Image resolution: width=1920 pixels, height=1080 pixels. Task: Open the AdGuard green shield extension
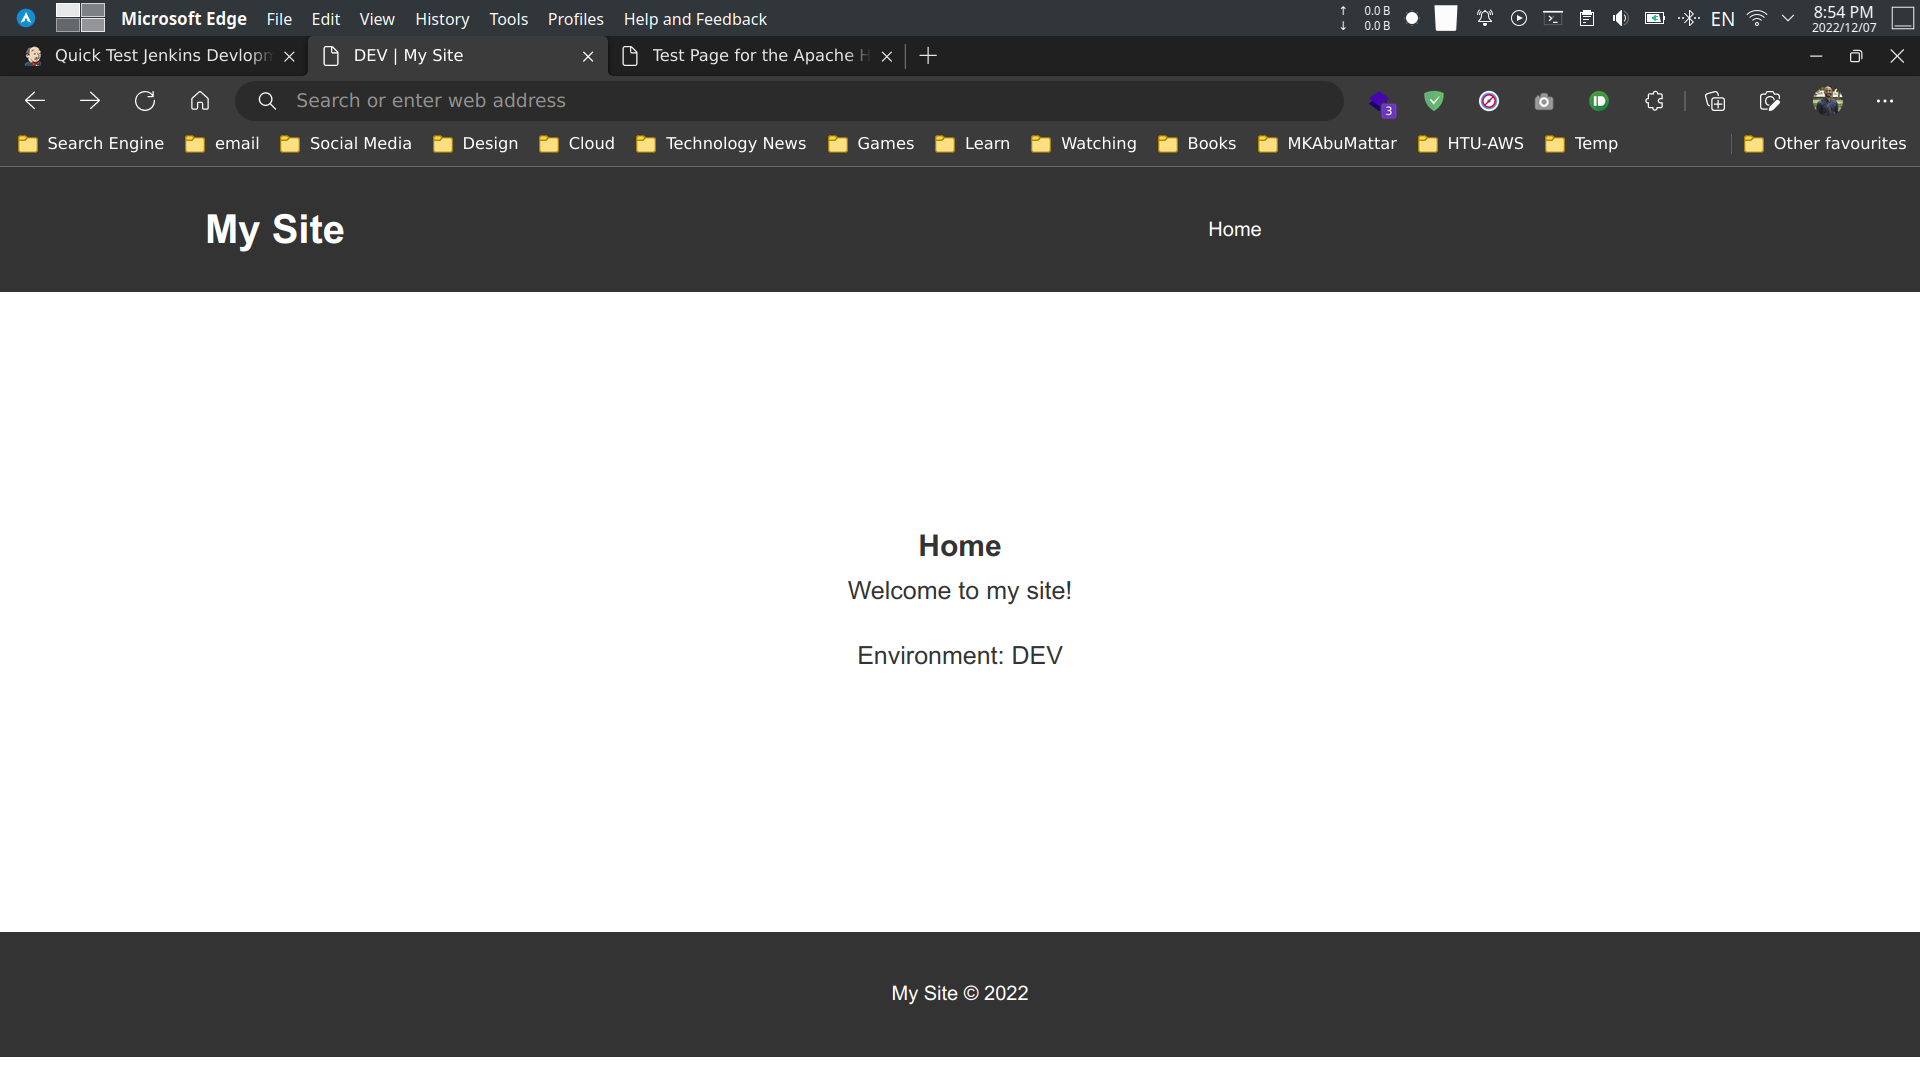1434,100
